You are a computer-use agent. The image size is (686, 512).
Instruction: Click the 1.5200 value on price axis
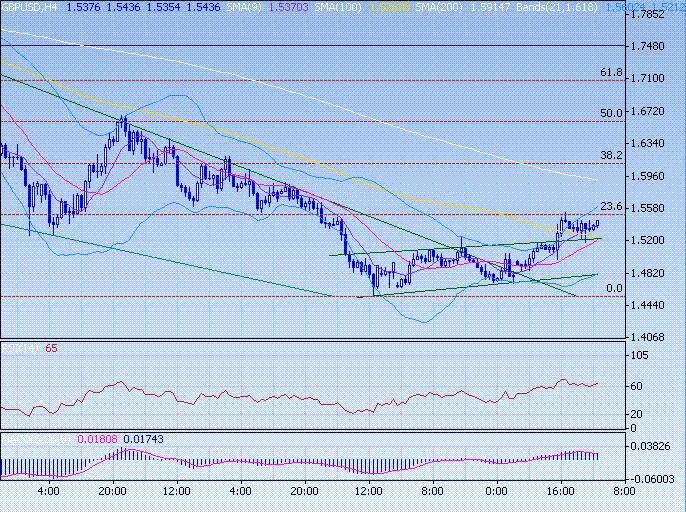tap(653, 241)
